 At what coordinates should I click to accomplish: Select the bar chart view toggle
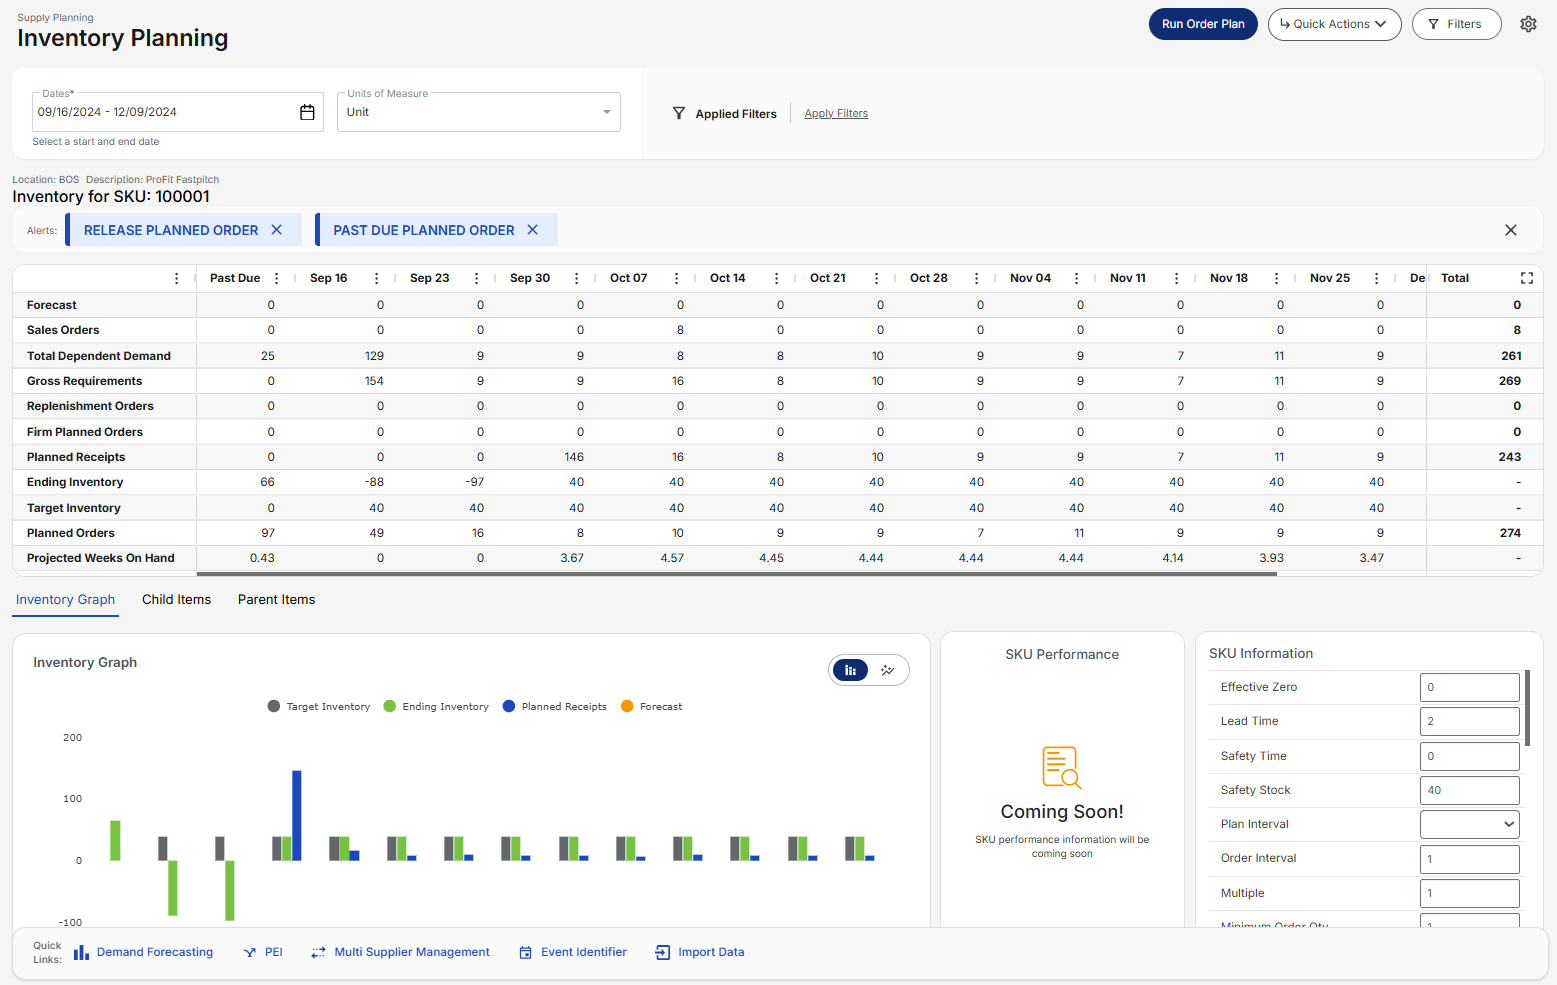click(850, 669)
